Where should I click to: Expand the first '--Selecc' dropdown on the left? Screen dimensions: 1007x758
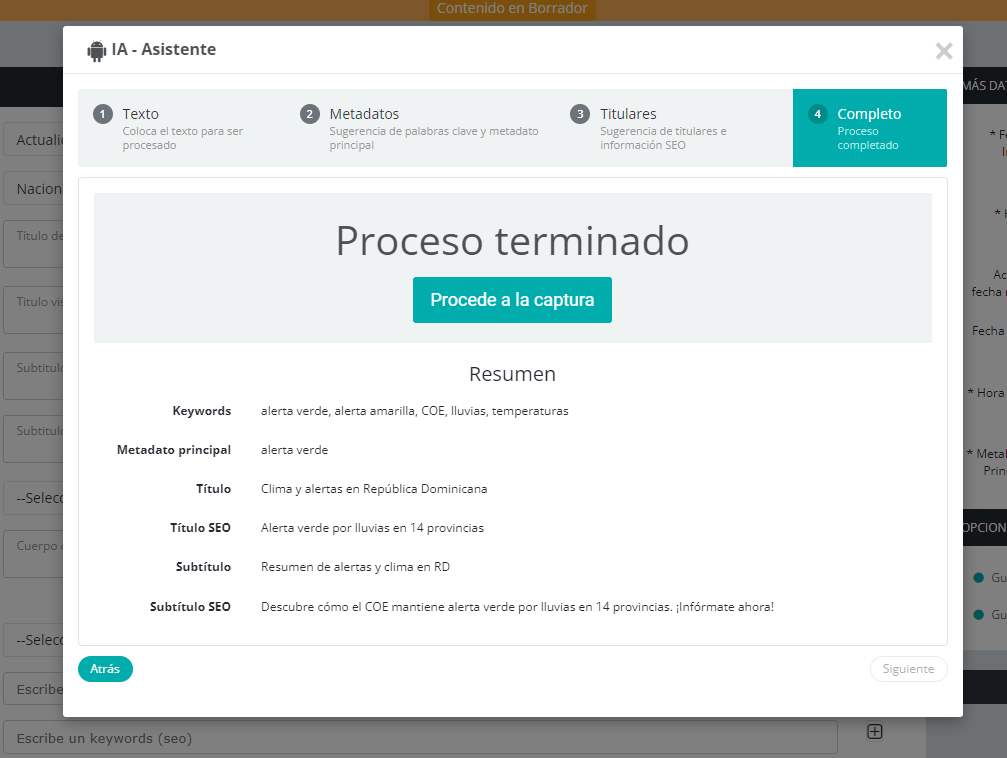(35, 498)
